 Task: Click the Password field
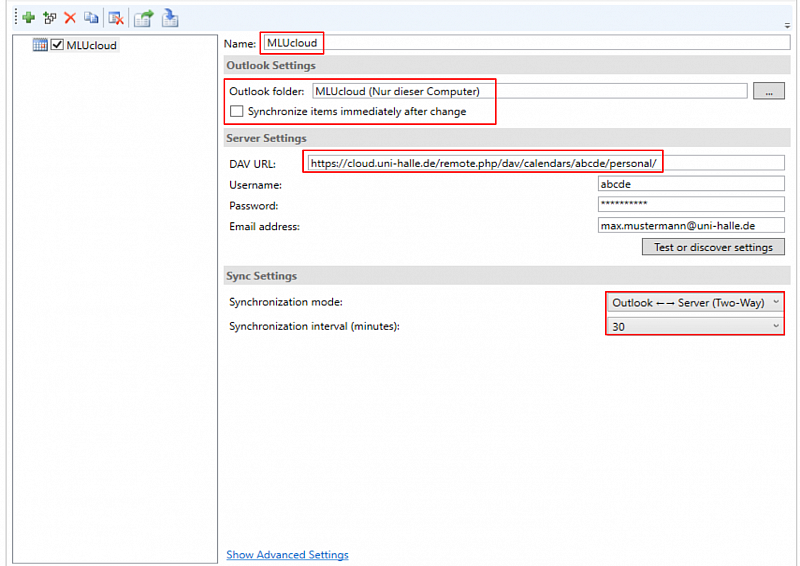[x=690, y=205]
